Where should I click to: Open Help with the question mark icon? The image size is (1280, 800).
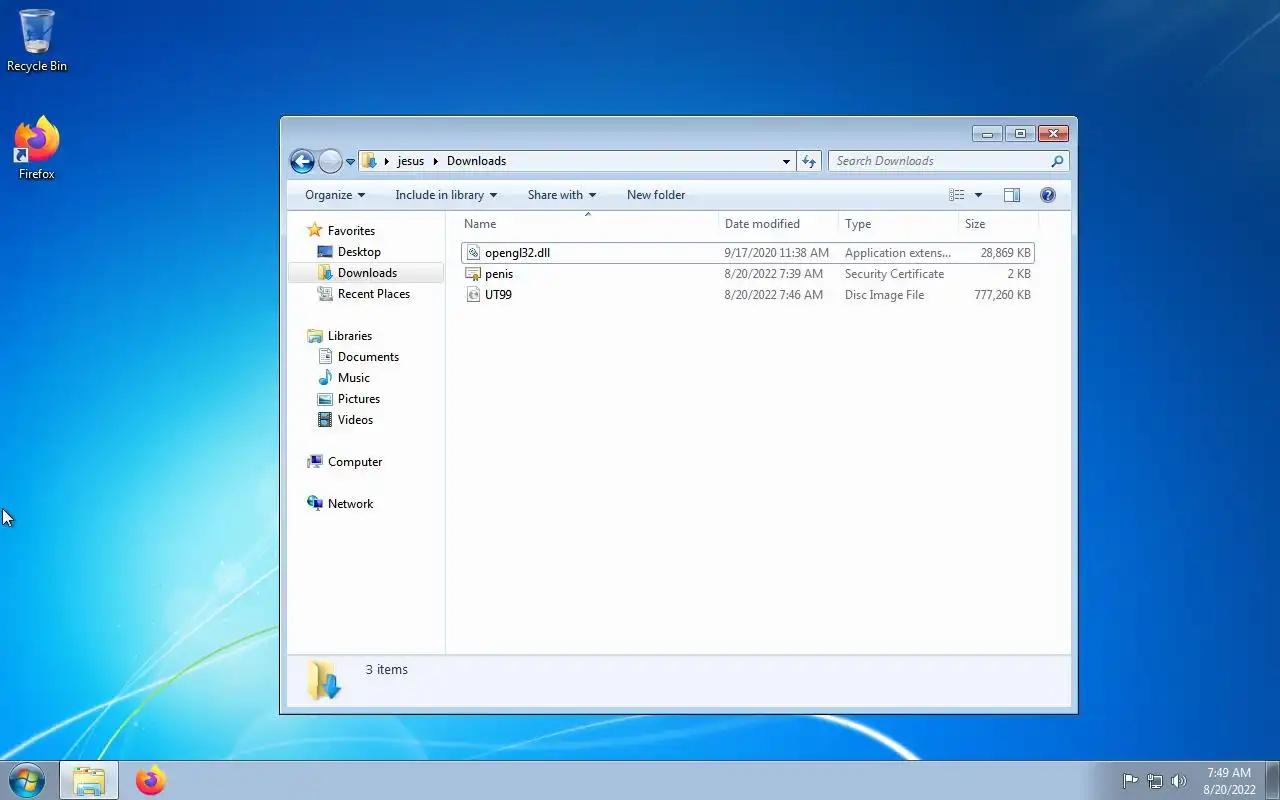point(1048,195)
